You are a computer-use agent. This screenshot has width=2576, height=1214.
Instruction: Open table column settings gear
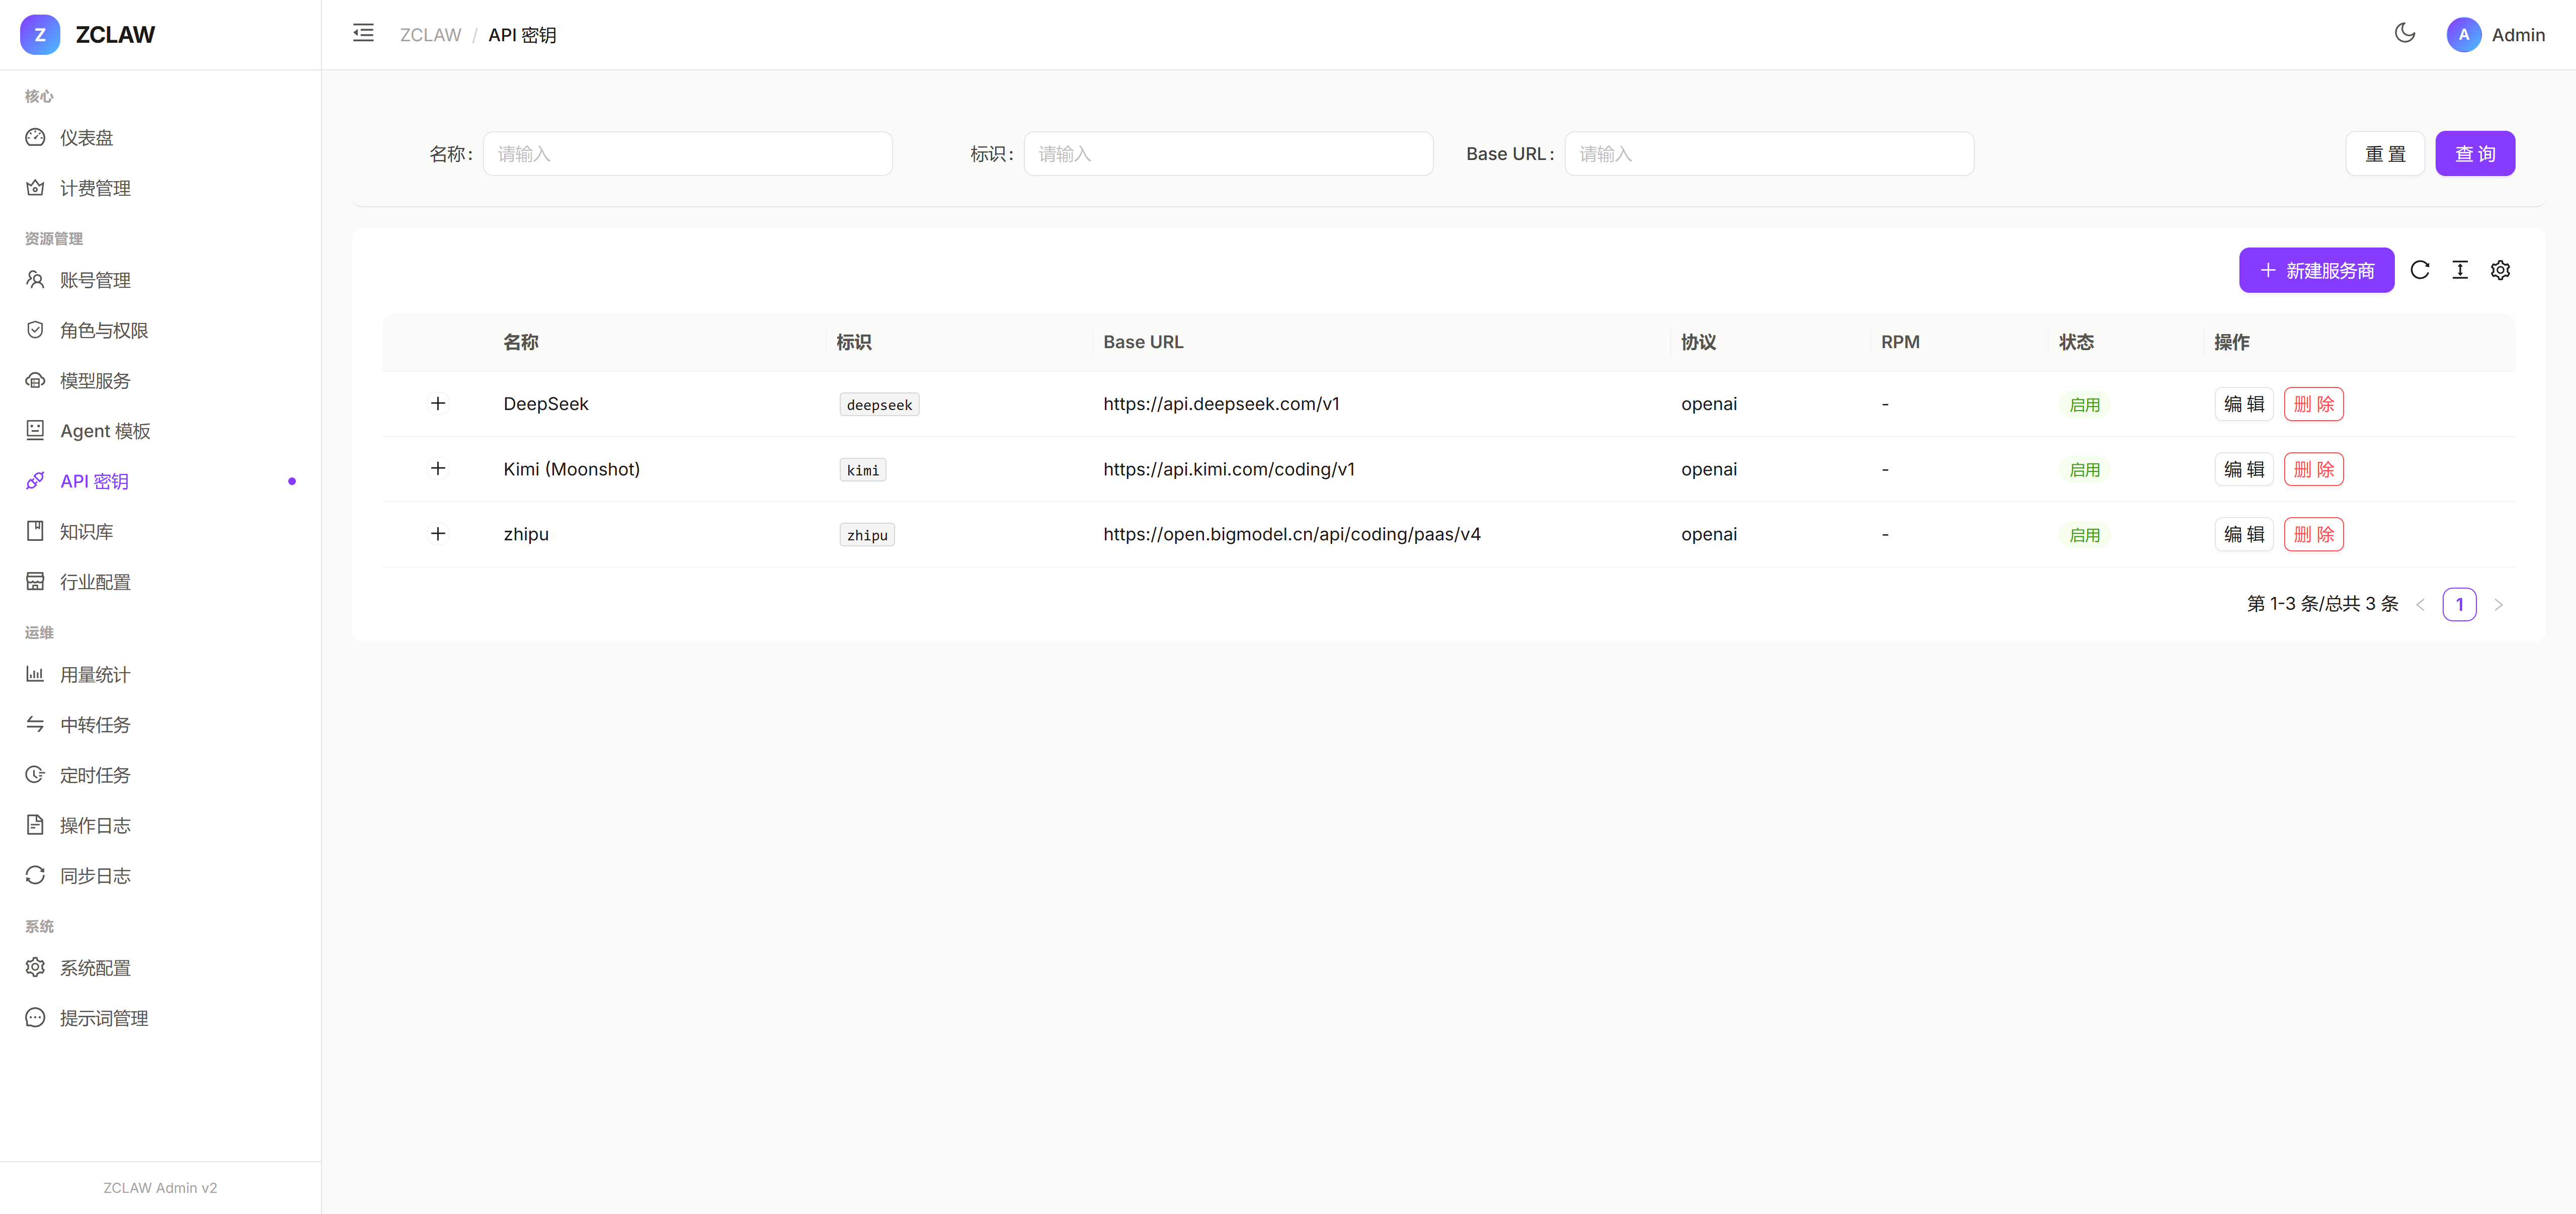coord(2500,270)
